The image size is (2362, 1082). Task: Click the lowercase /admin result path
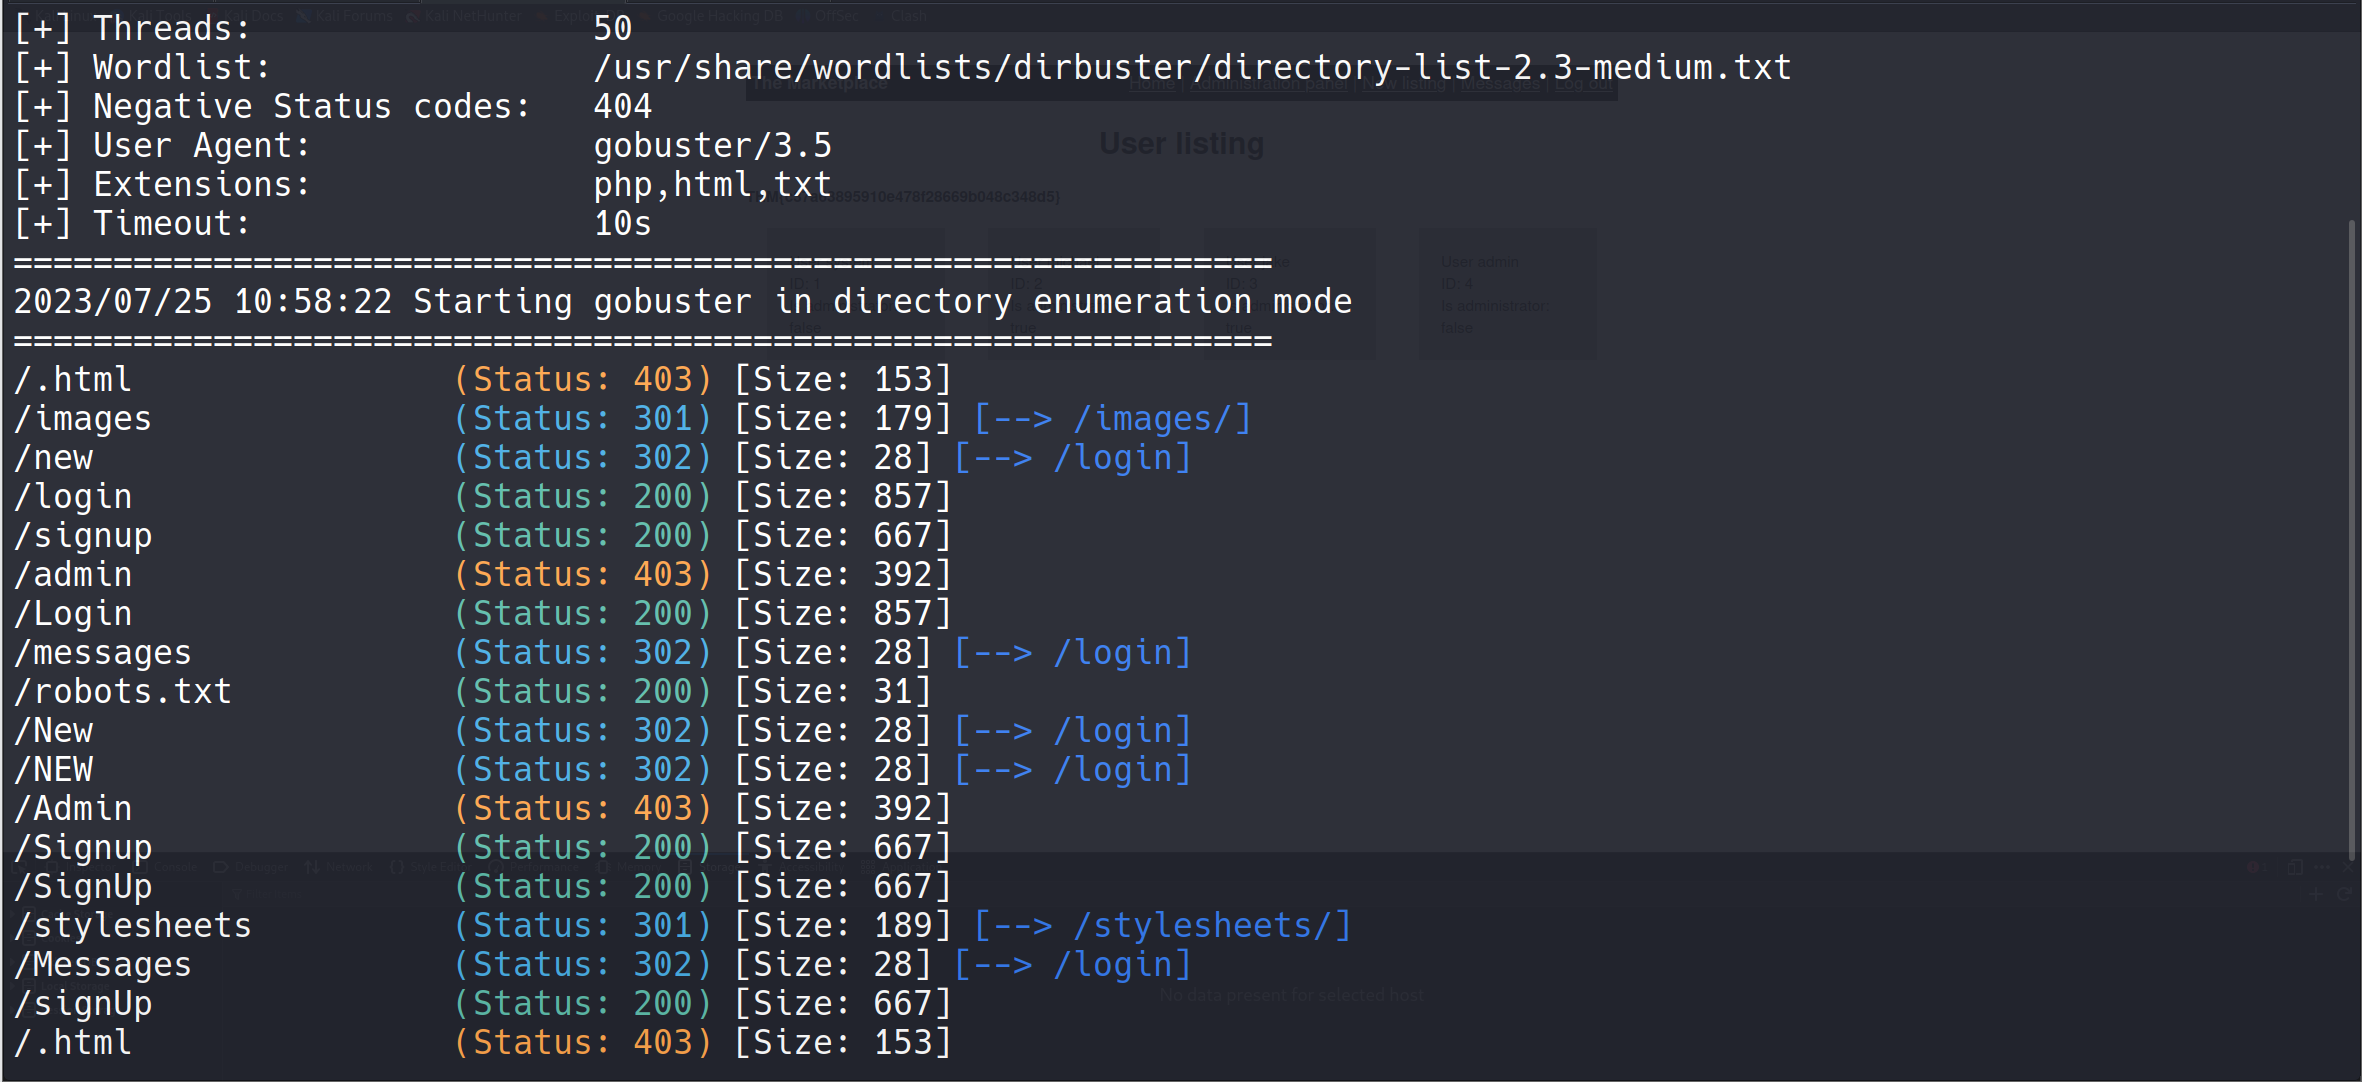point(73,575)
